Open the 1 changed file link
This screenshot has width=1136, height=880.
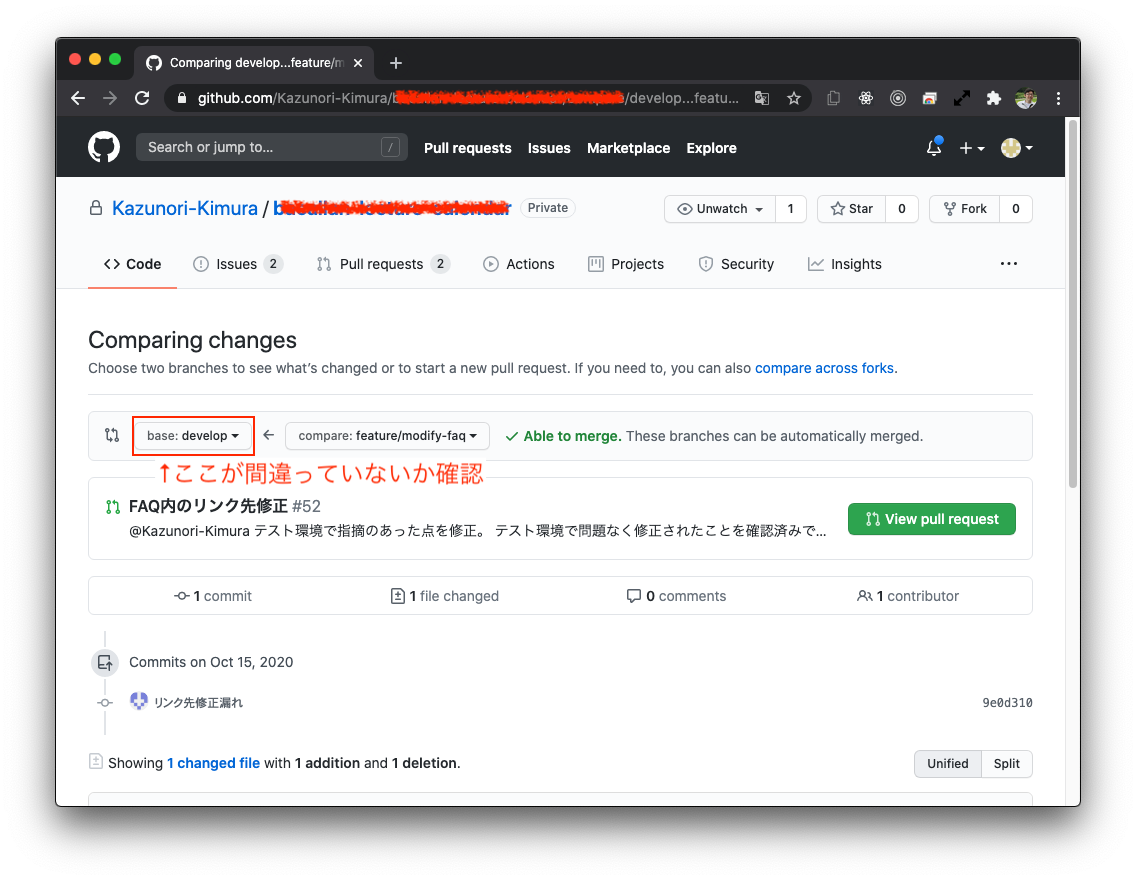click(213, 763)
